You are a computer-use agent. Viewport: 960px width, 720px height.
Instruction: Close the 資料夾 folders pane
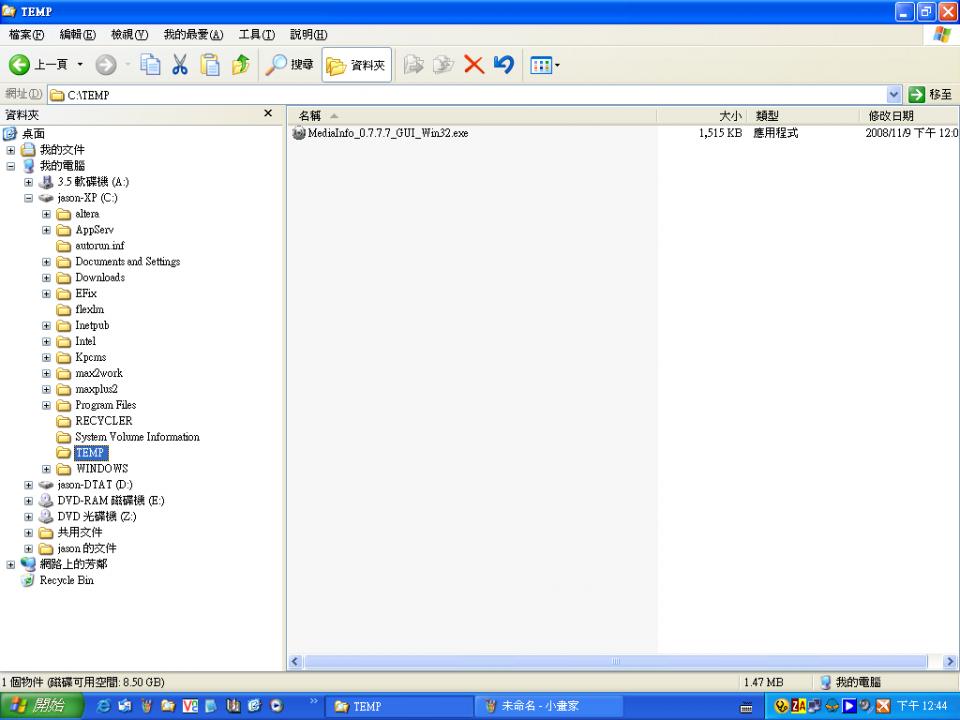pyautogui.click(x=268, y=113)
